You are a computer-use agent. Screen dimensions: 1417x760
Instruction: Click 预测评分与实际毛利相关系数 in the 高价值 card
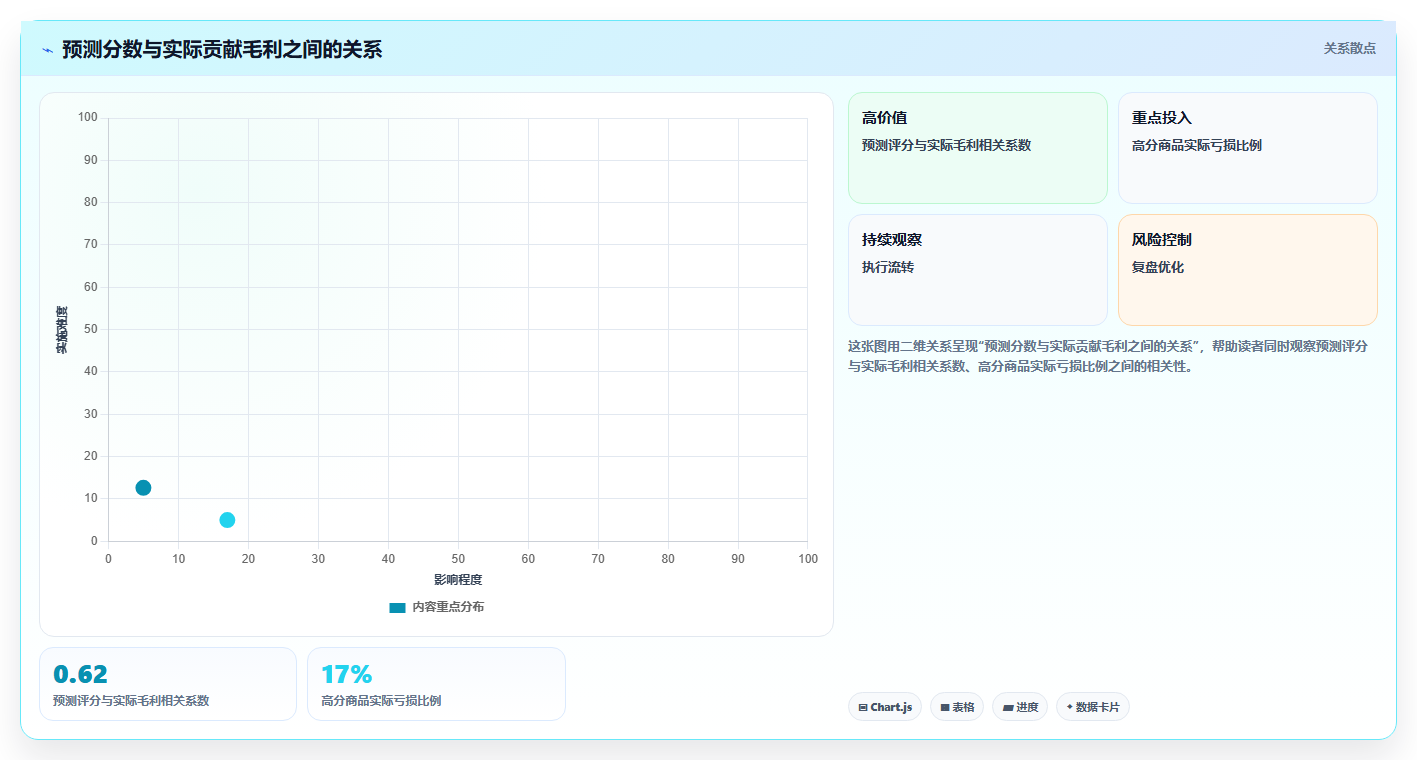pyautogui.click(x=946, y=145)
